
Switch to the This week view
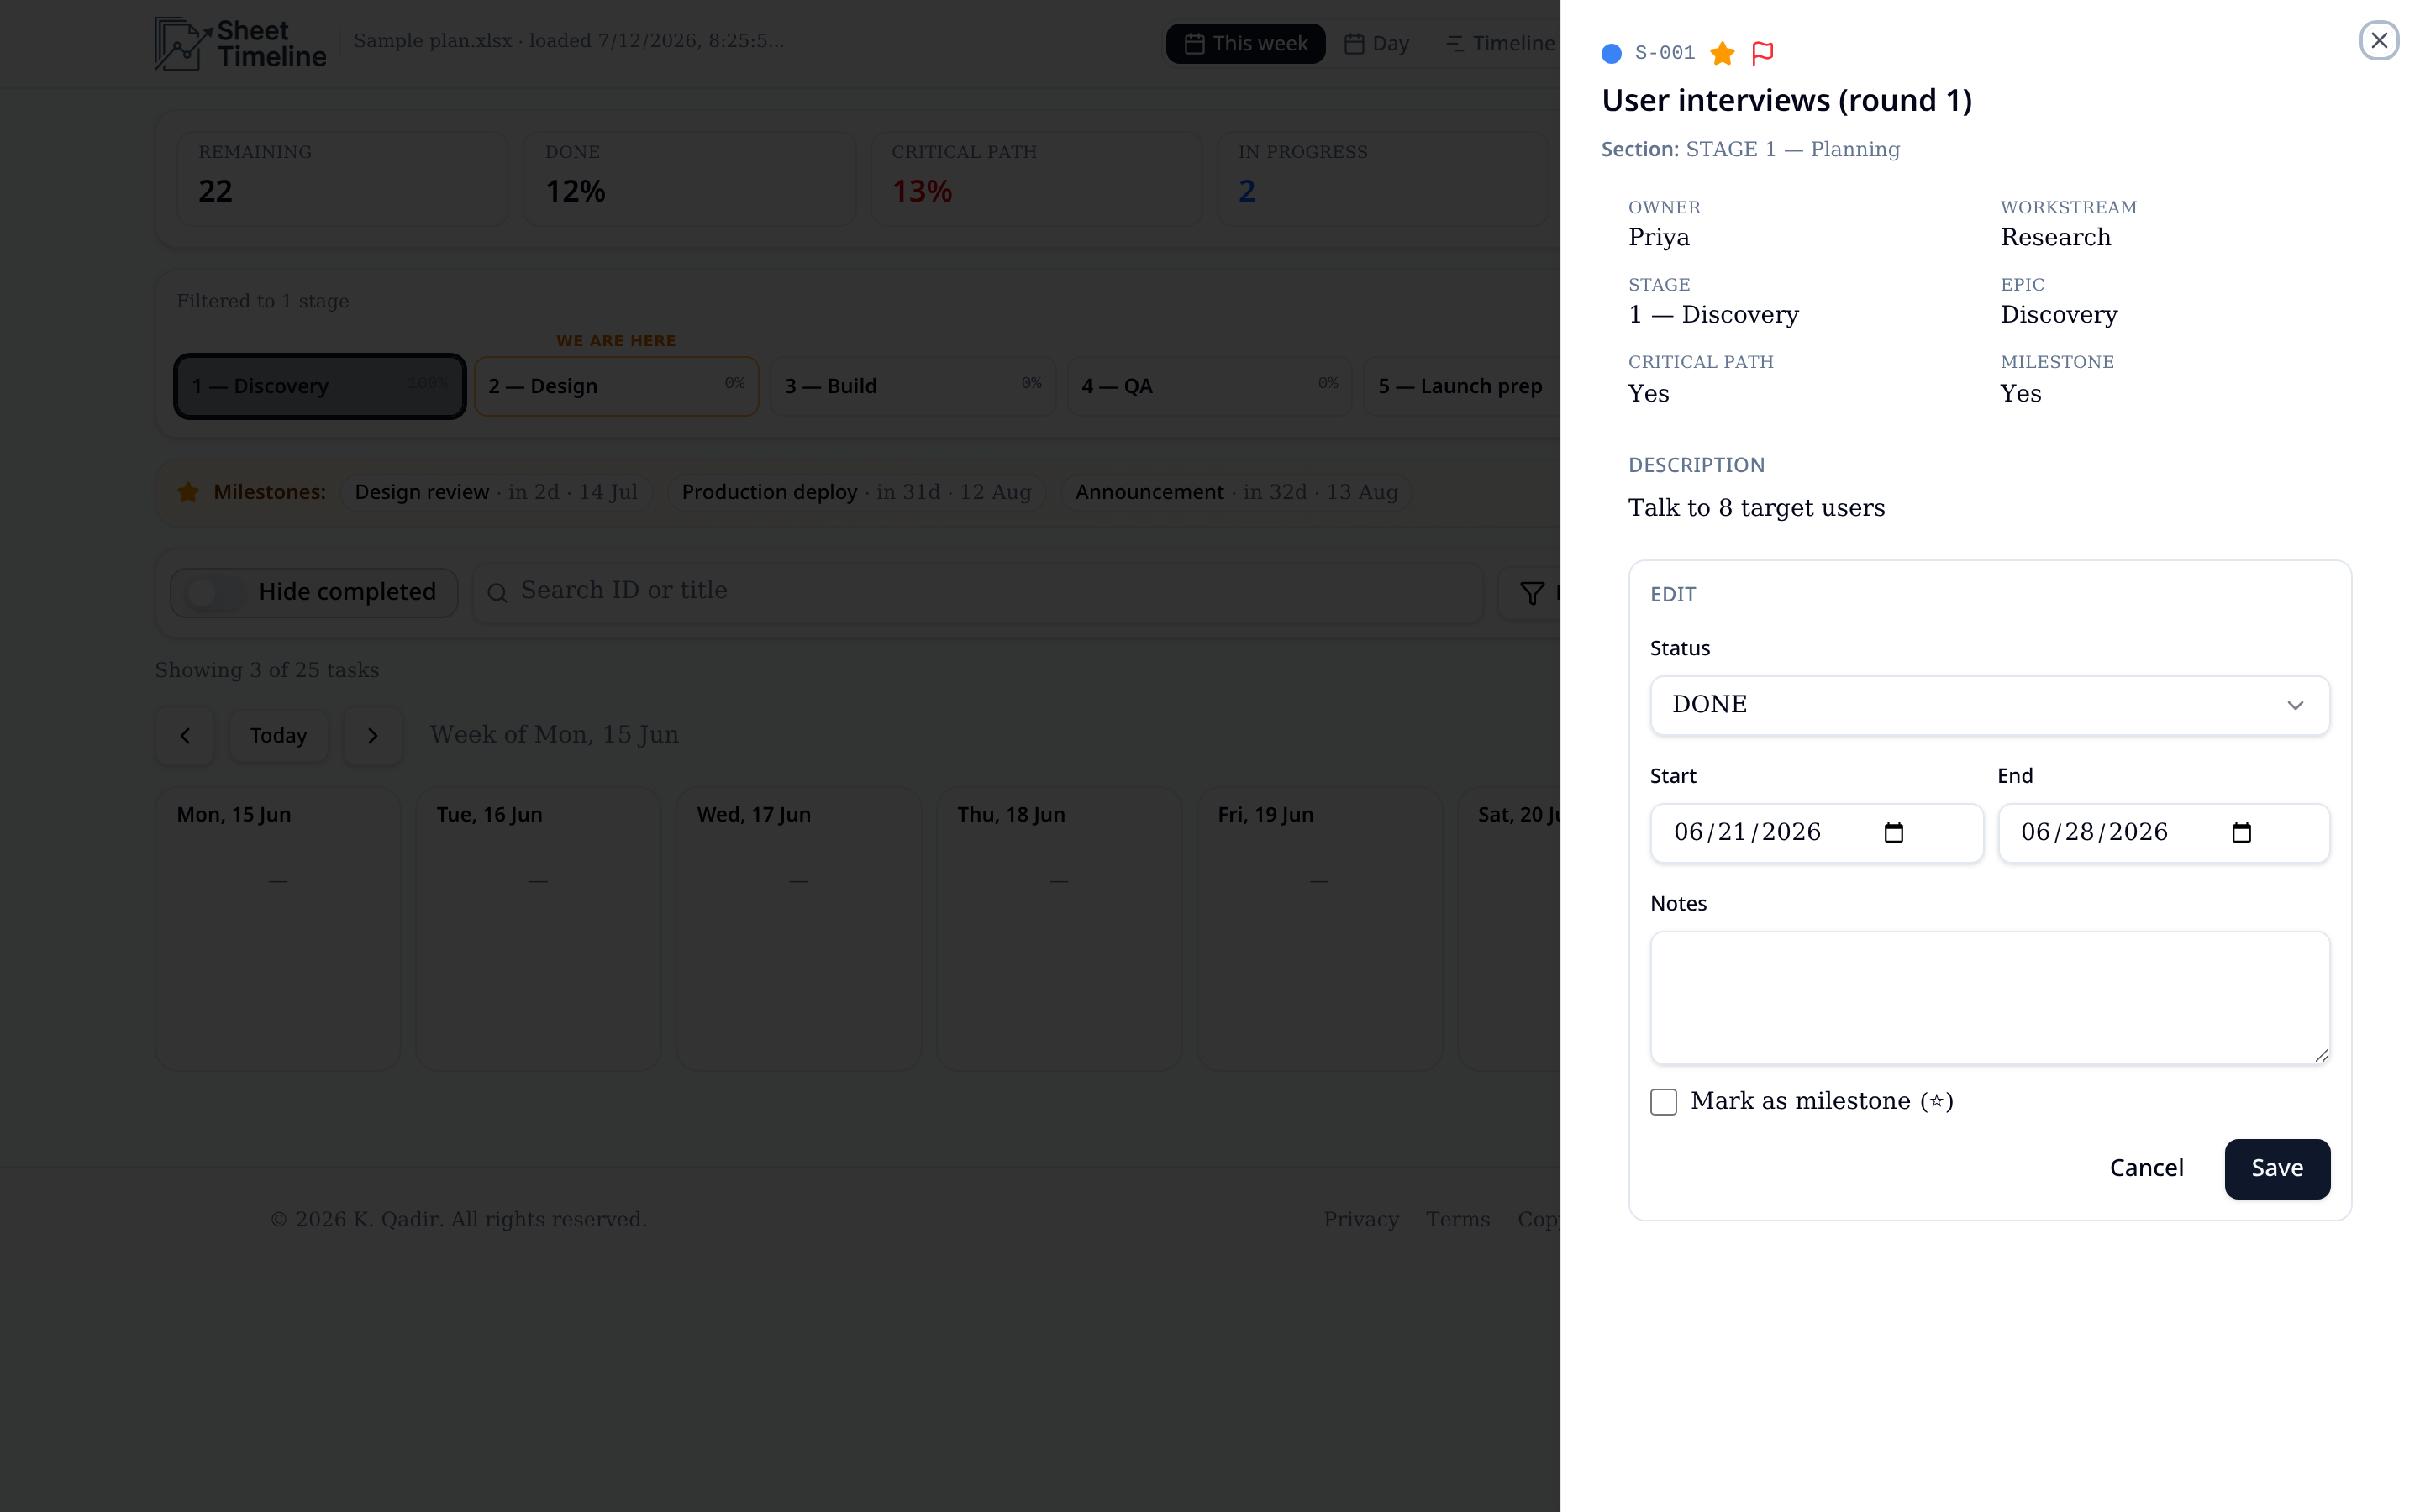coord(1245,43)
